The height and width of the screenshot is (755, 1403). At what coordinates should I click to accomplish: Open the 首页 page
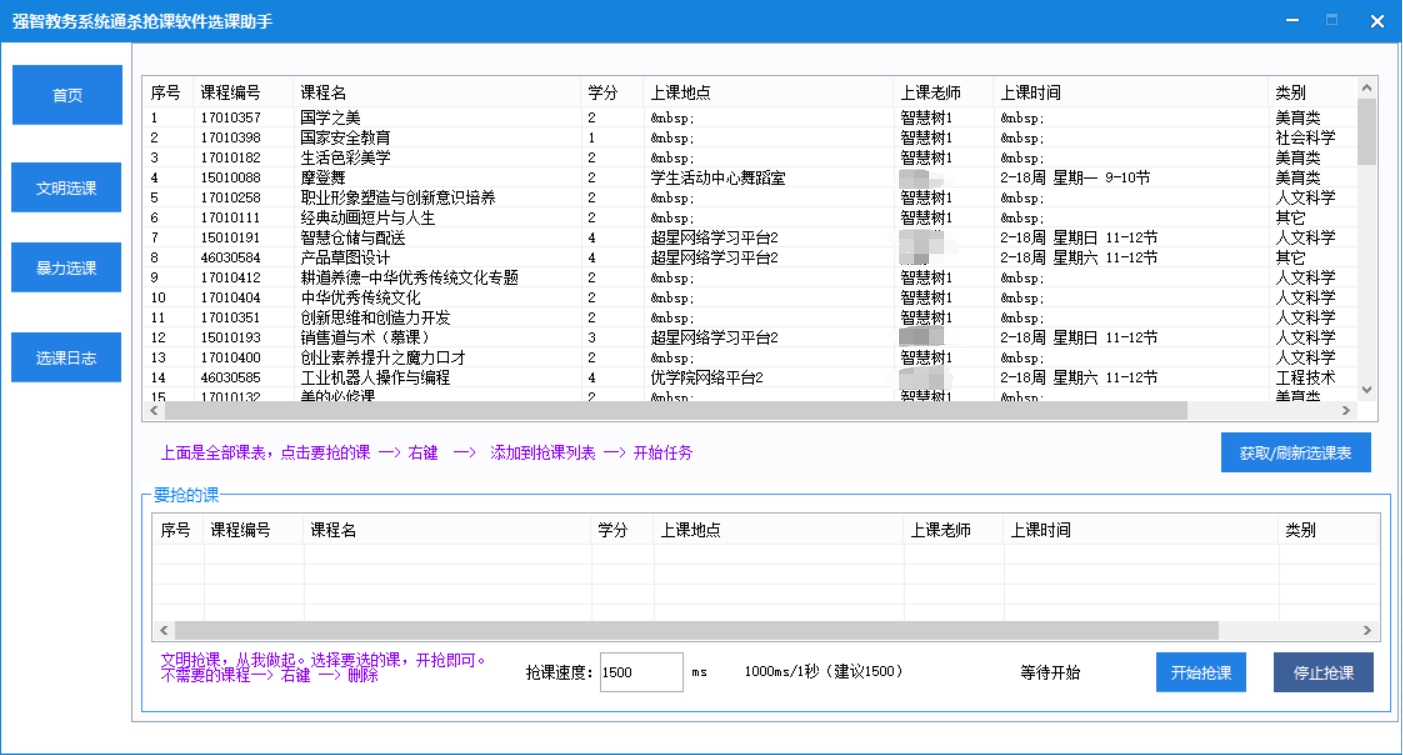pyautogui.click(x=67, y=95)
